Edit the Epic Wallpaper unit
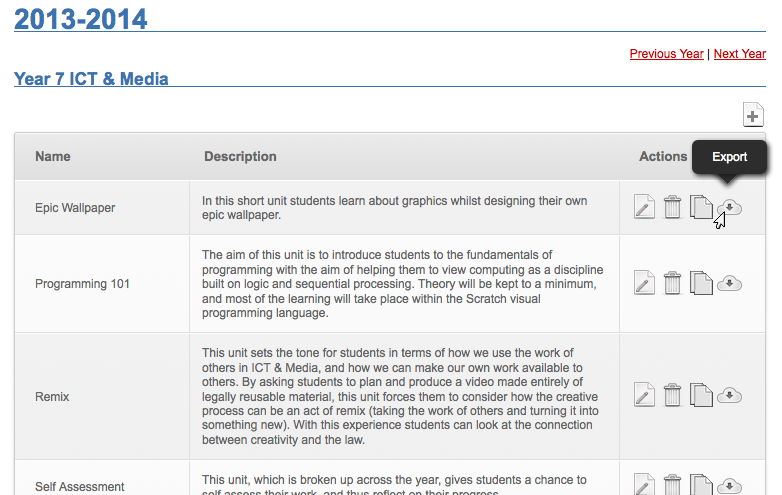This screenshot has height=495, width=782. coord(645,208)
